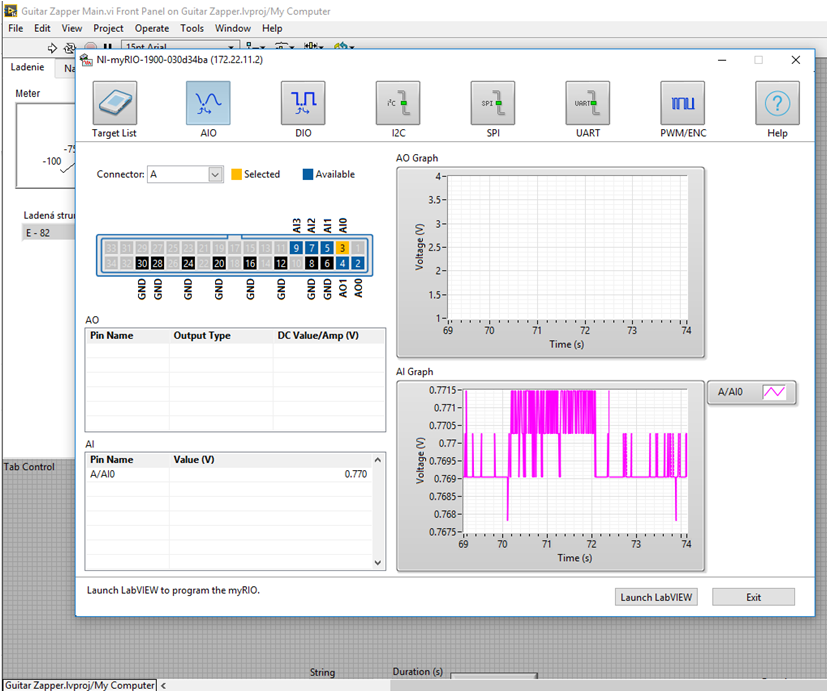
Task: Toggle connector pin 2 (AO0)
Action: point(357,263)
